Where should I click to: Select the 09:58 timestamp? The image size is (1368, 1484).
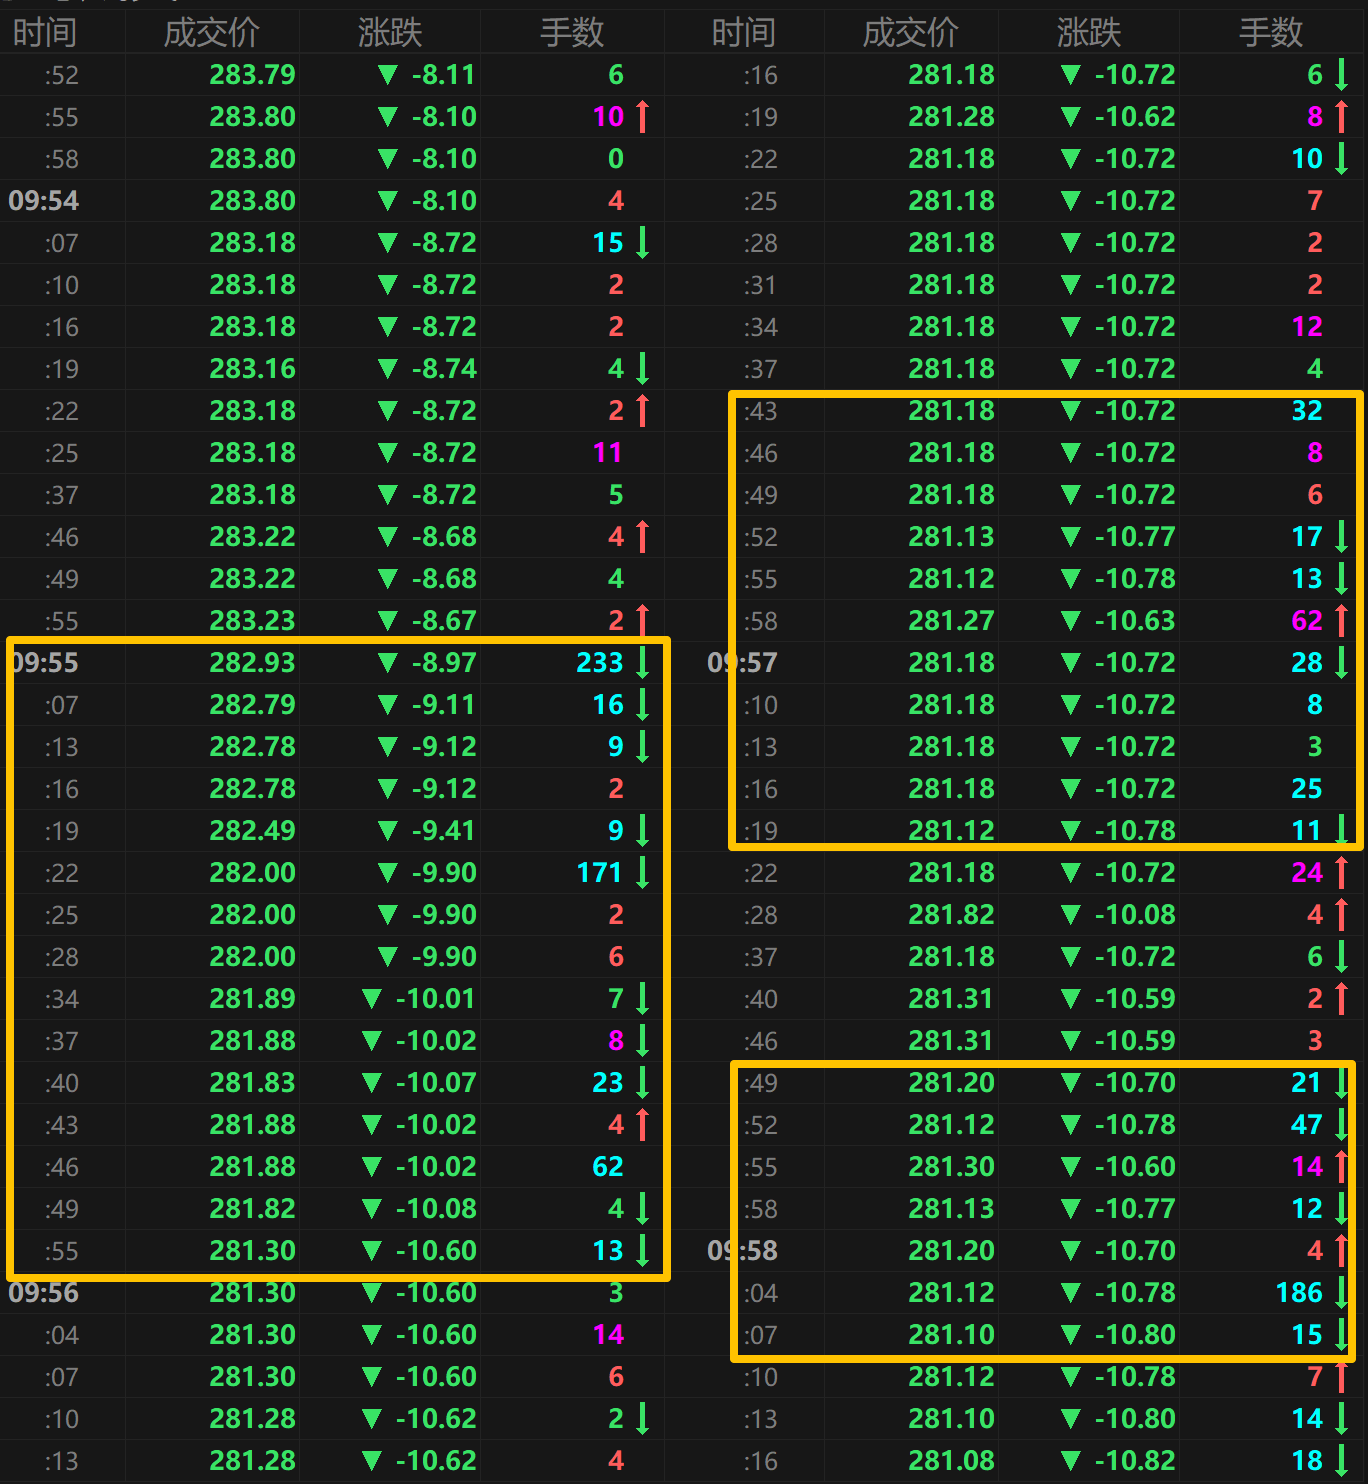point(742,1250)
